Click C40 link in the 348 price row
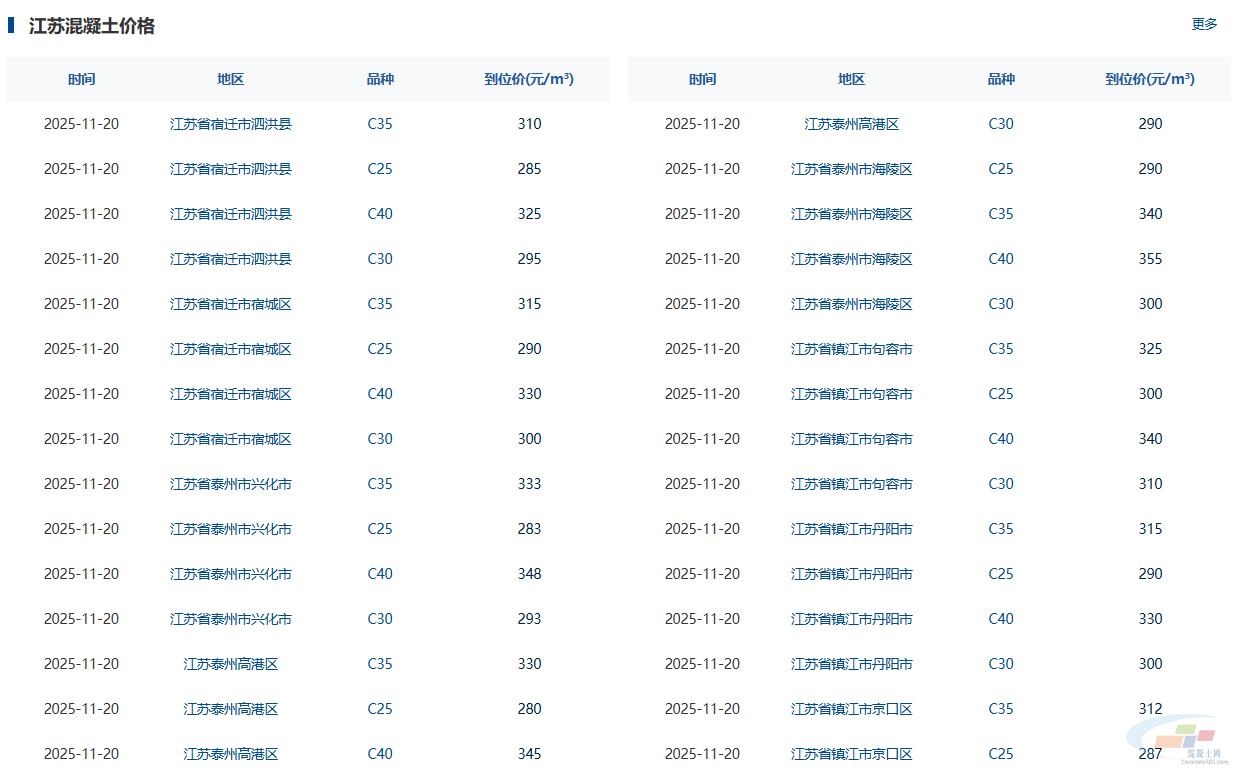1238x775 pixels. [x=380, y=574]
